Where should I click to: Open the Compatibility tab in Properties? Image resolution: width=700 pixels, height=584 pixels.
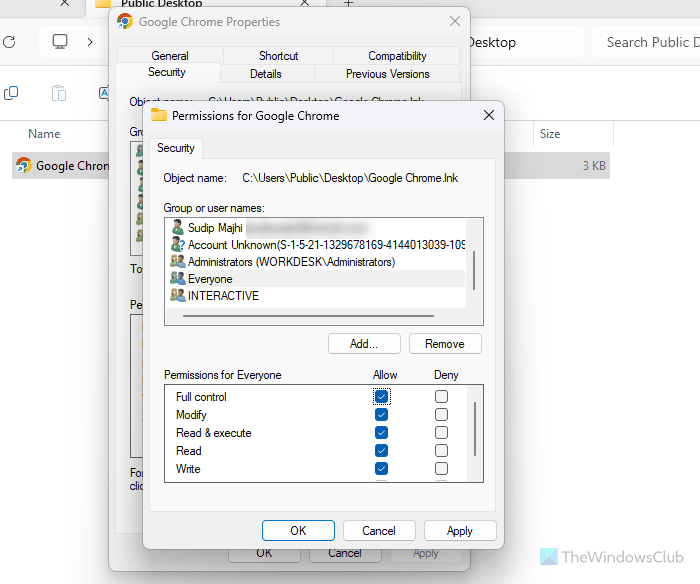(x=397, y=55)
